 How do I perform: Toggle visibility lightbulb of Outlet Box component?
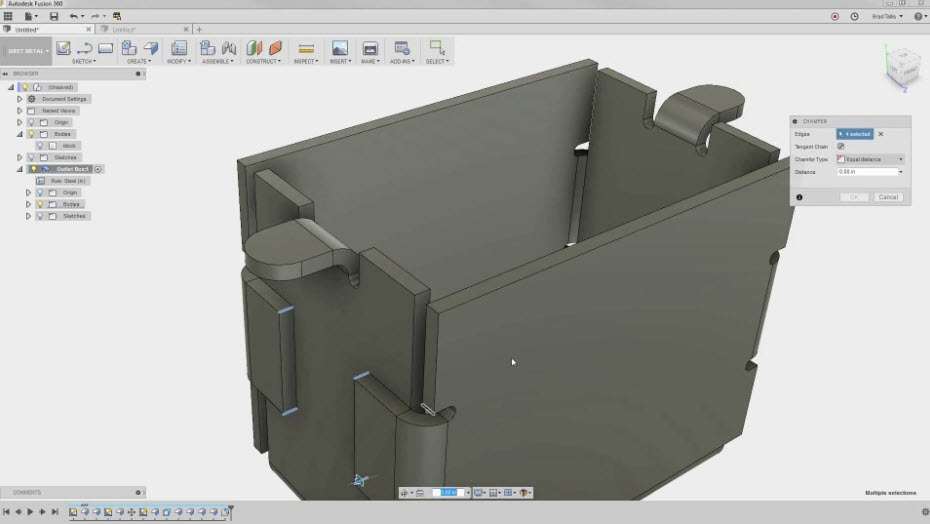[x=33, y=169]
